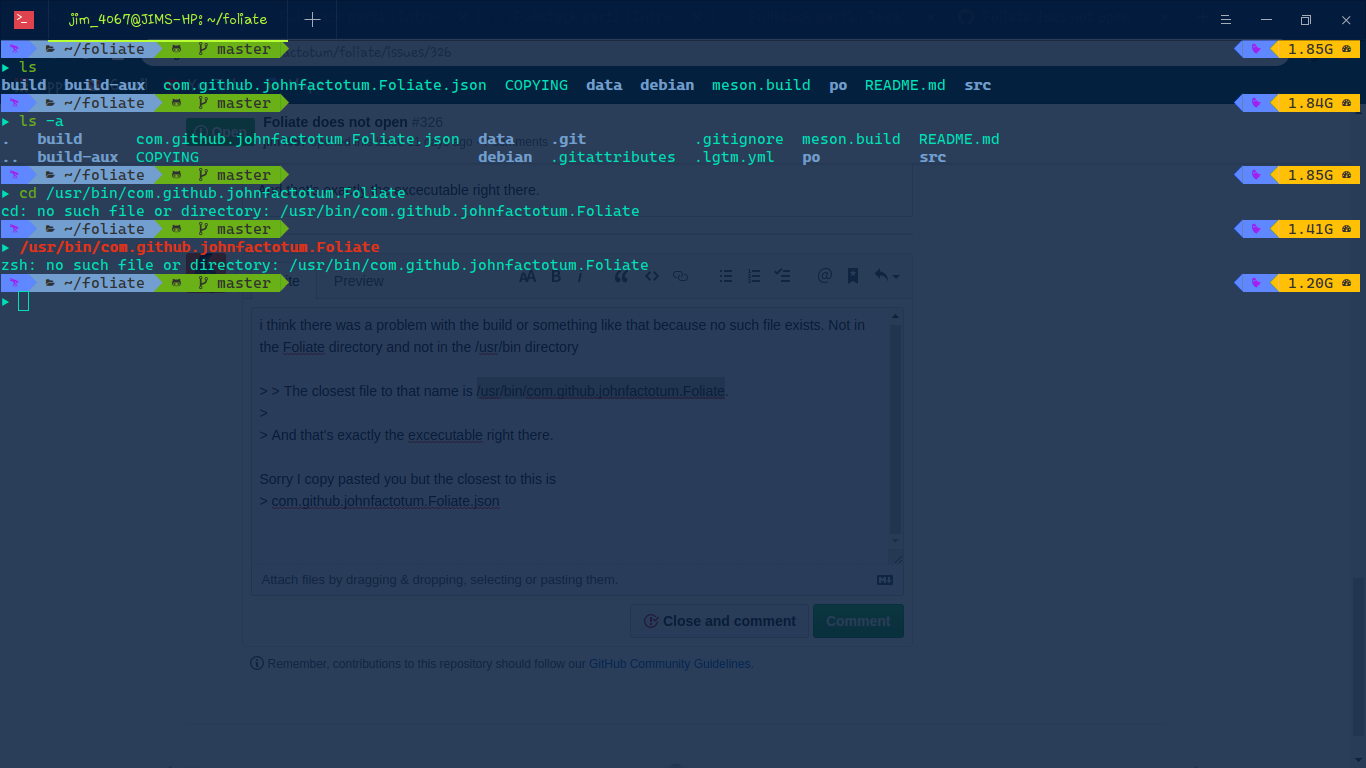Open the terminal hamburger menu

click(x=1225, y=19)
